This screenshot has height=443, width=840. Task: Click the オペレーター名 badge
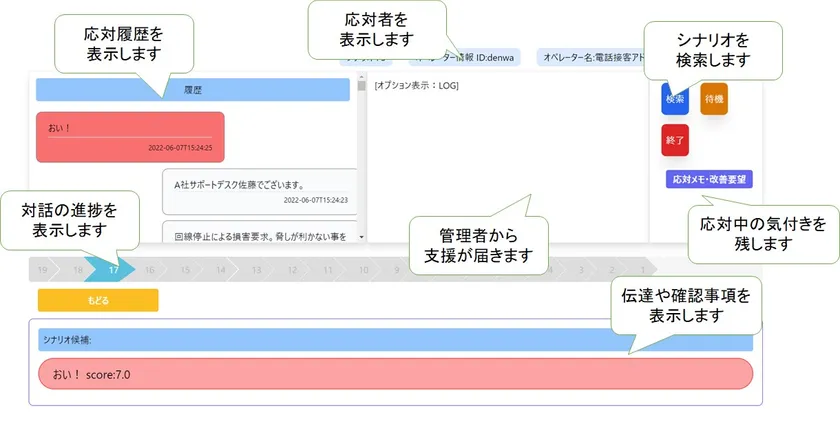click(x=591, y=57)
